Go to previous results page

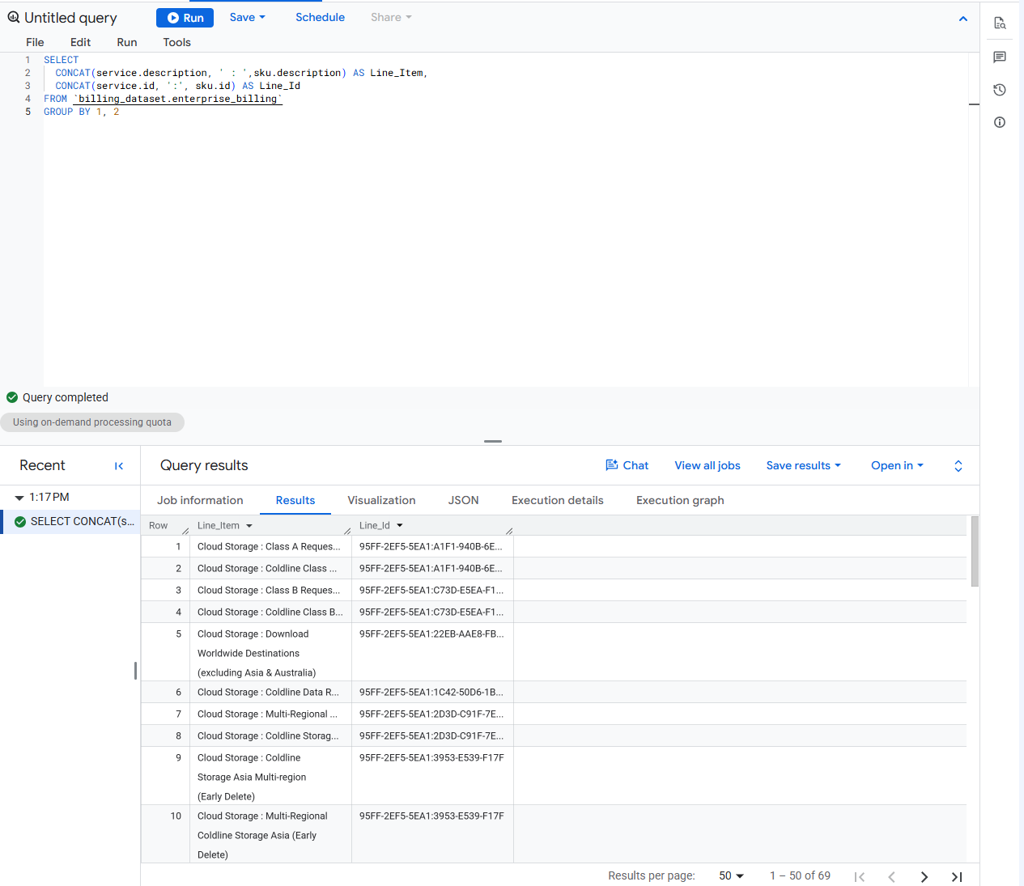point(891,877)
